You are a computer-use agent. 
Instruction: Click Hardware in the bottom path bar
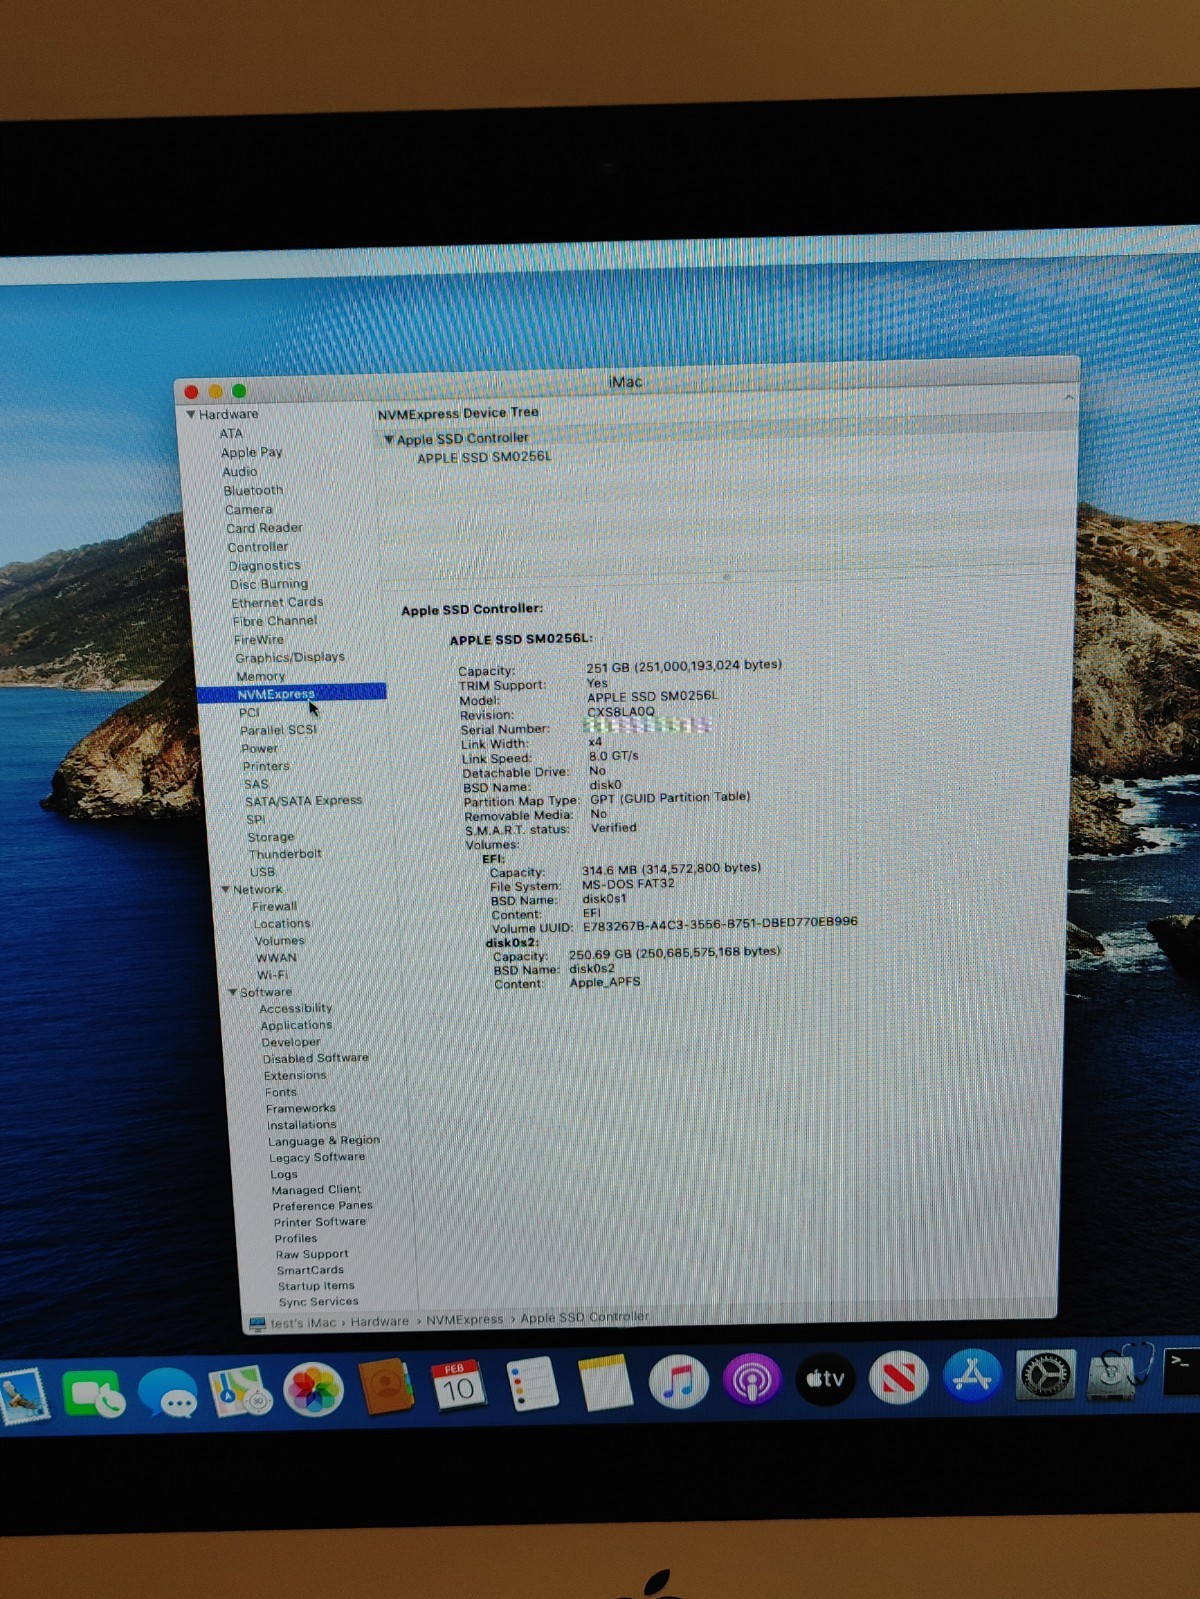pos(379,1322)
